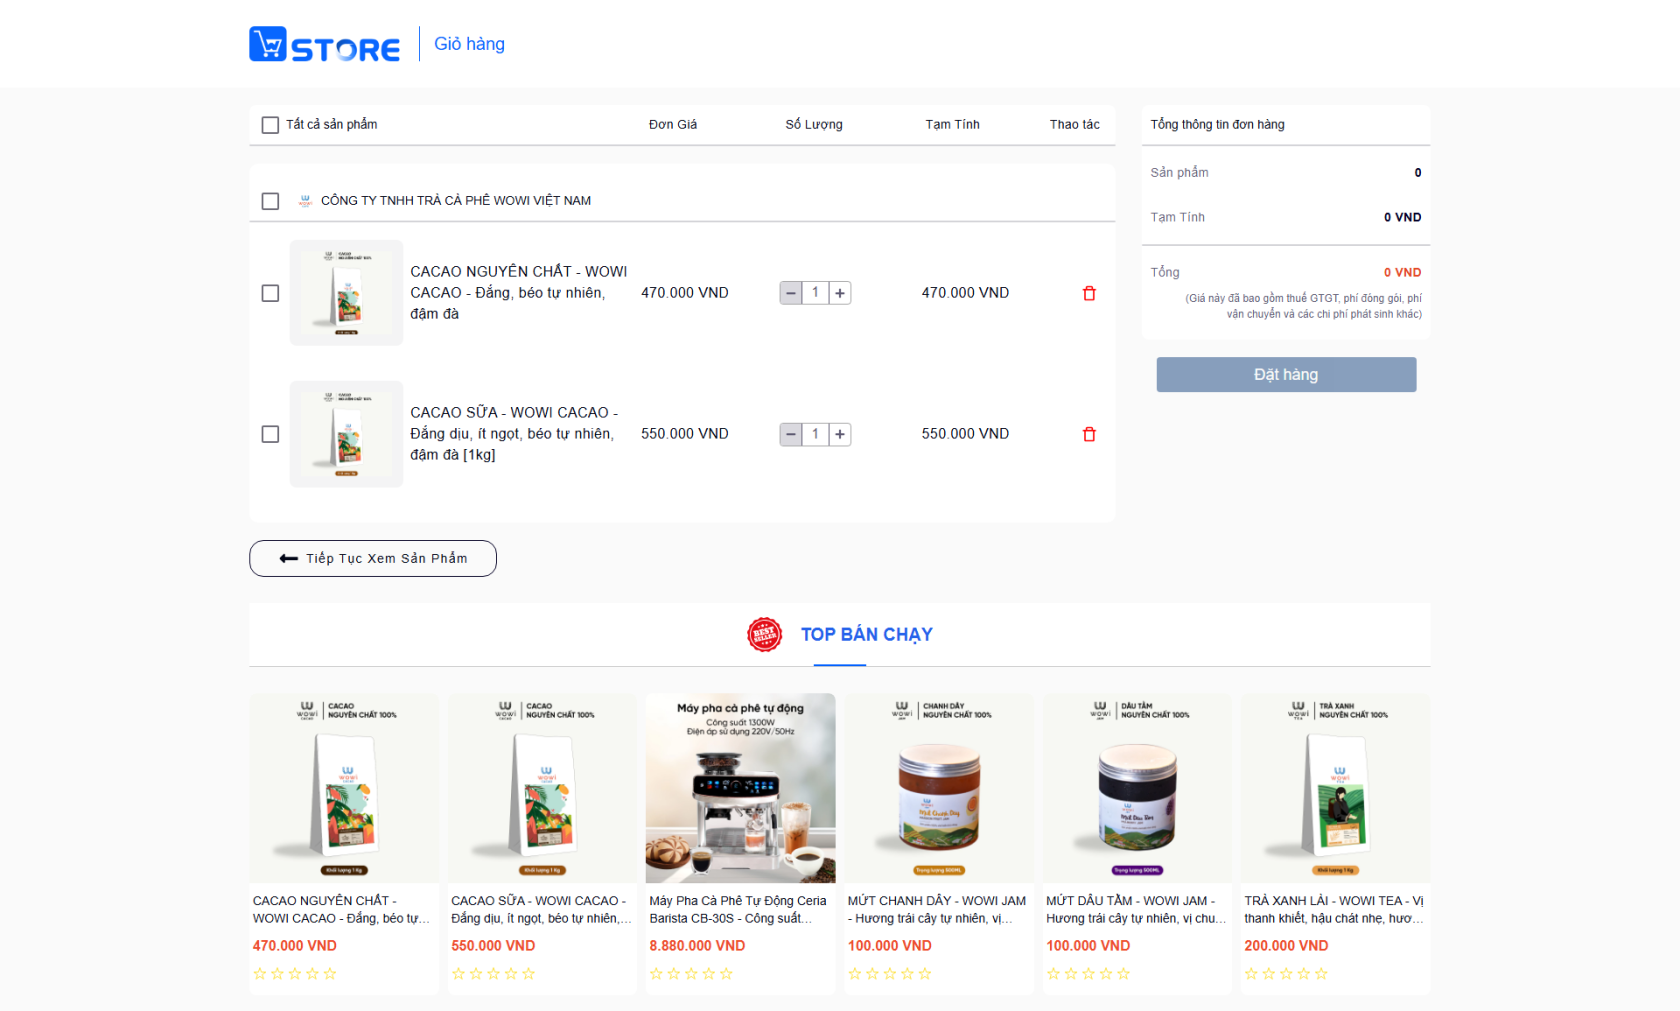
Task: Click 'MỨT CHANH DÂY - WOWI JAM' title
Action: (937, 909)
